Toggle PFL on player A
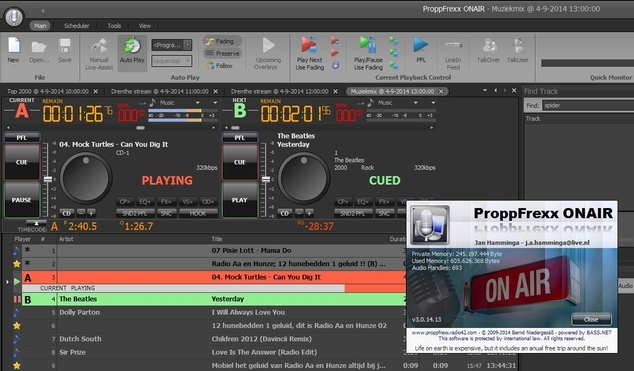The width and height of the screenshot is (634, 371). pos(22,138)
